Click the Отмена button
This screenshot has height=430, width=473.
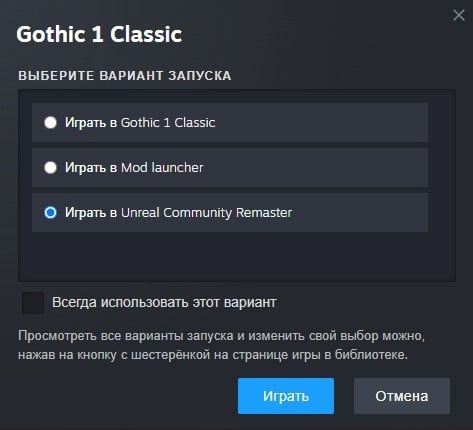pos(402,396)
